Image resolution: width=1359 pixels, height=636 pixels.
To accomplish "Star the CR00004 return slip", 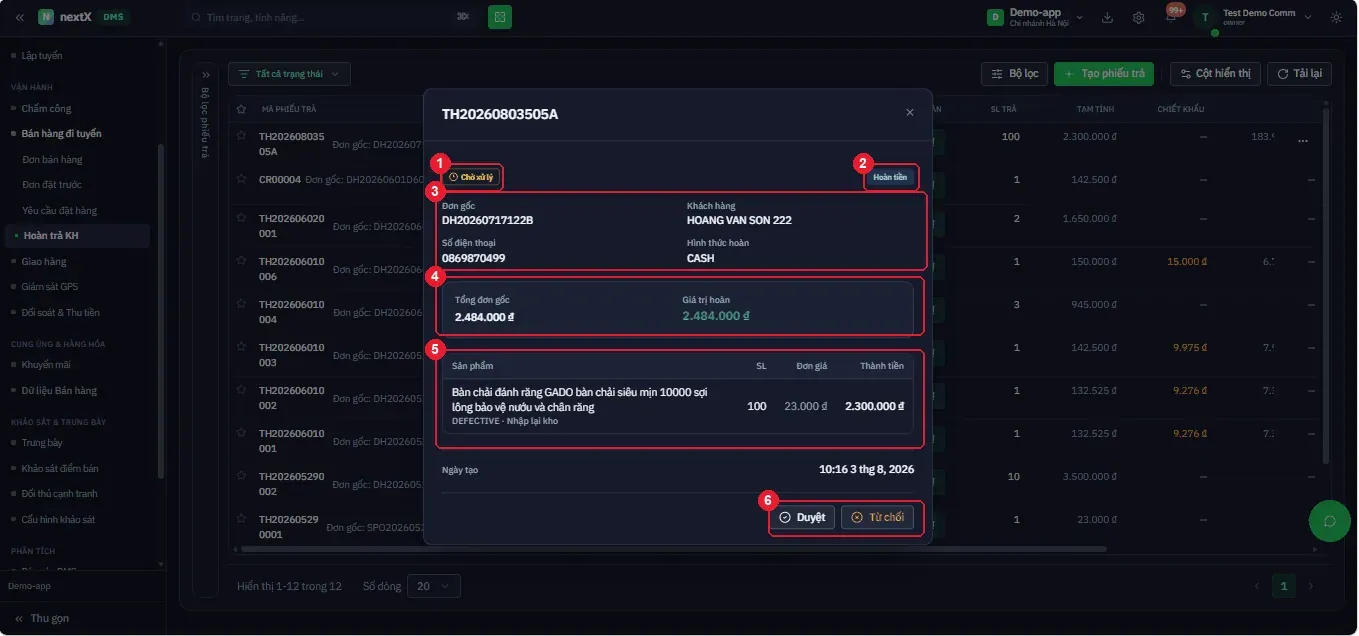I will pos(241,180).
